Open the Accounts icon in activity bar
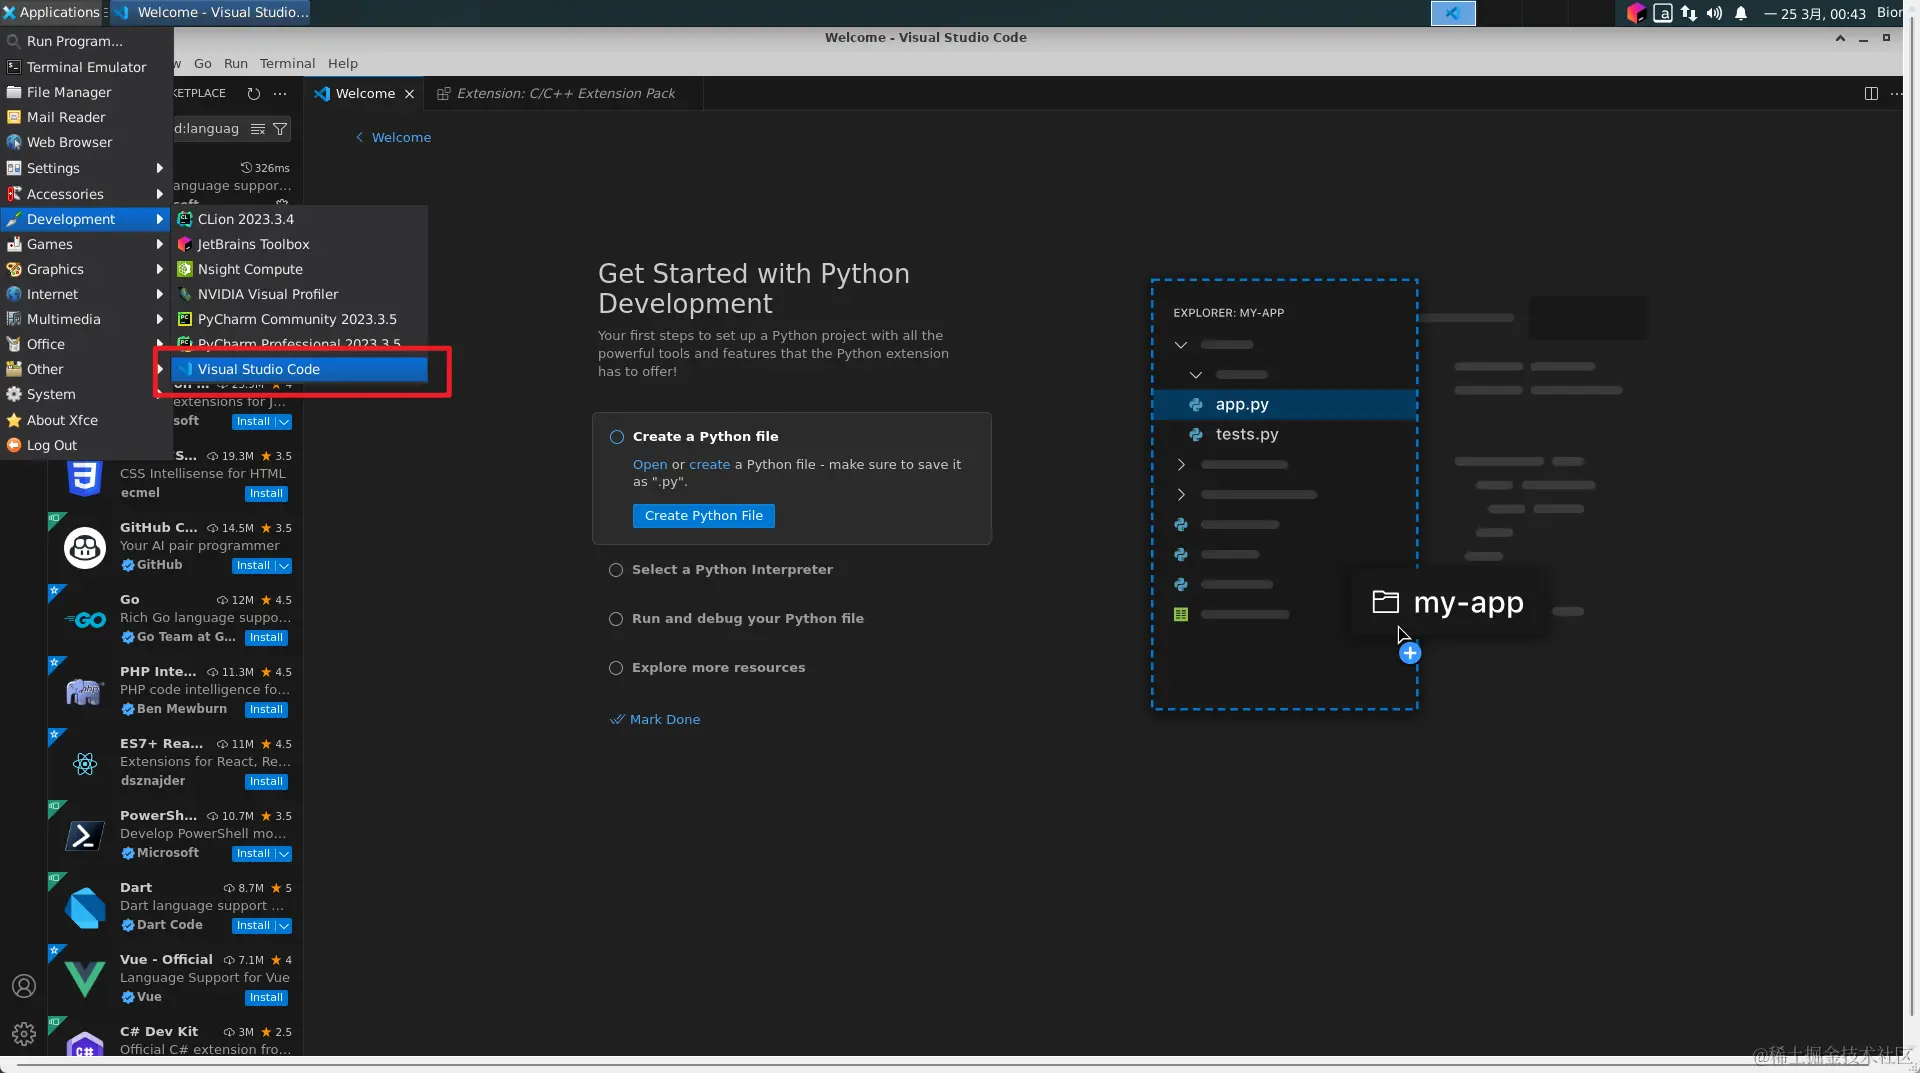This screenshot has height=1073, width=1920. pyautogui.click(x=24, y=986)
